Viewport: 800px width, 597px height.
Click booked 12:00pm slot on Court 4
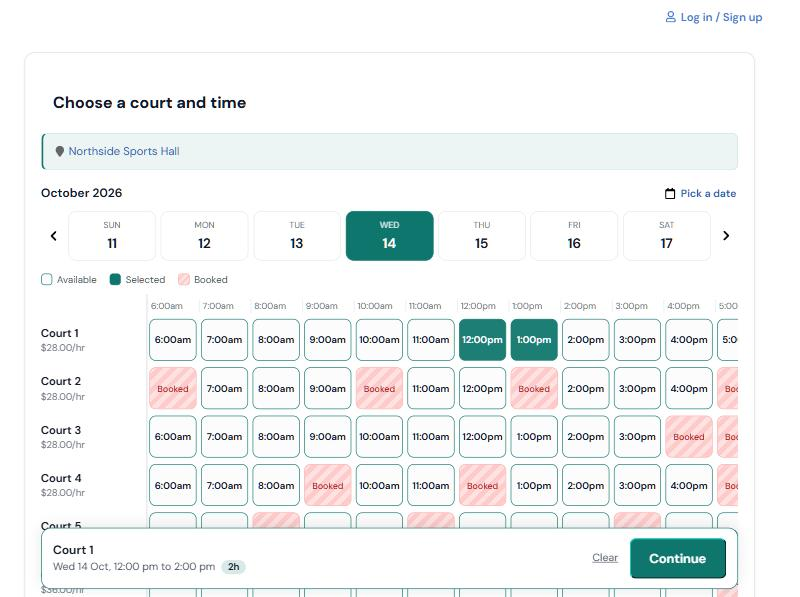[x=482, y=485]
